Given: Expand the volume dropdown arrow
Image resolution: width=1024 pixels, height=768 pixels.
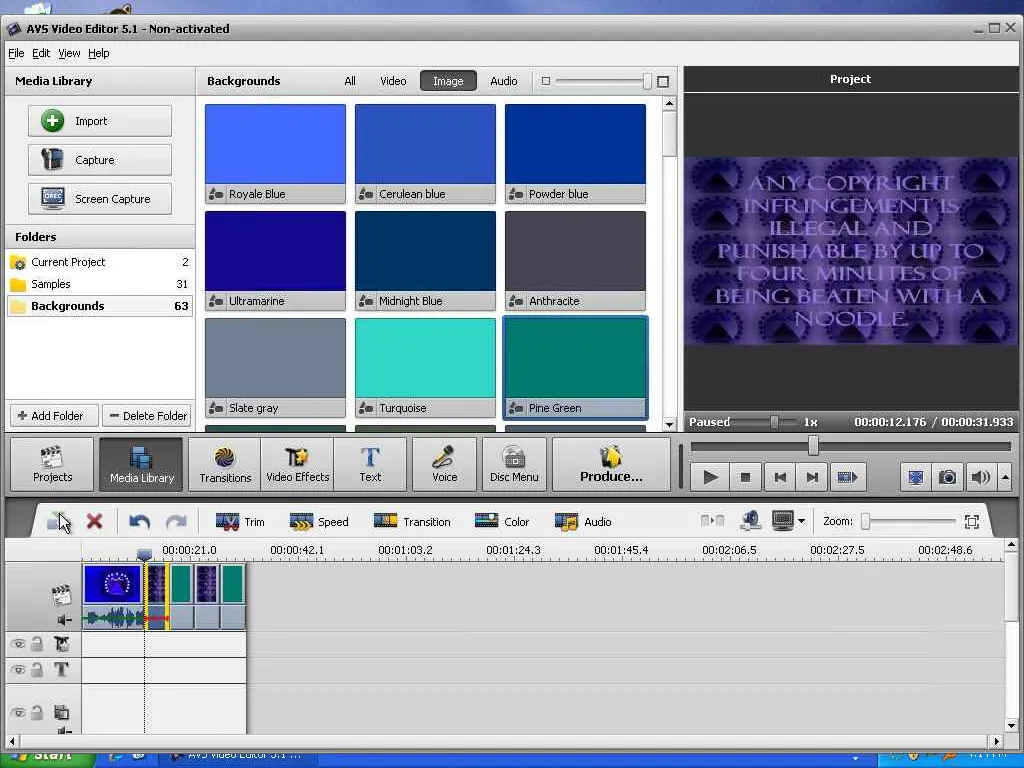Looking at the screenshot, I should pyautogui.click(x=1004, y=478).
